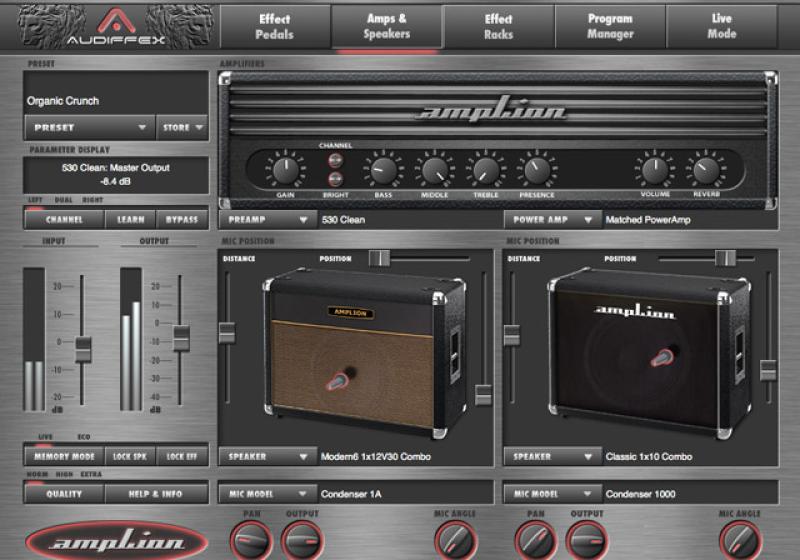Viewport: 800px width, 560px height.
Task: Open the Effect Pedals tab
Action: [274, 27]
